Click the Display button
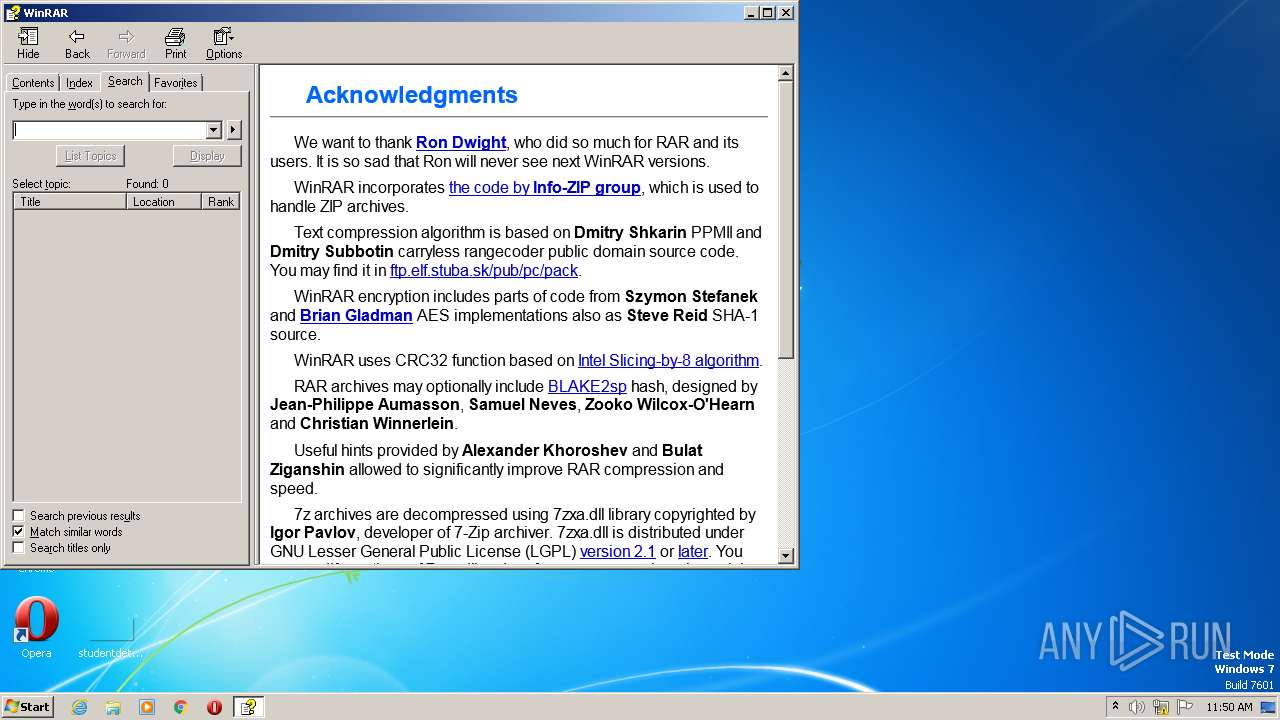Screen dimensions: 1280x720 pos(207,156)
